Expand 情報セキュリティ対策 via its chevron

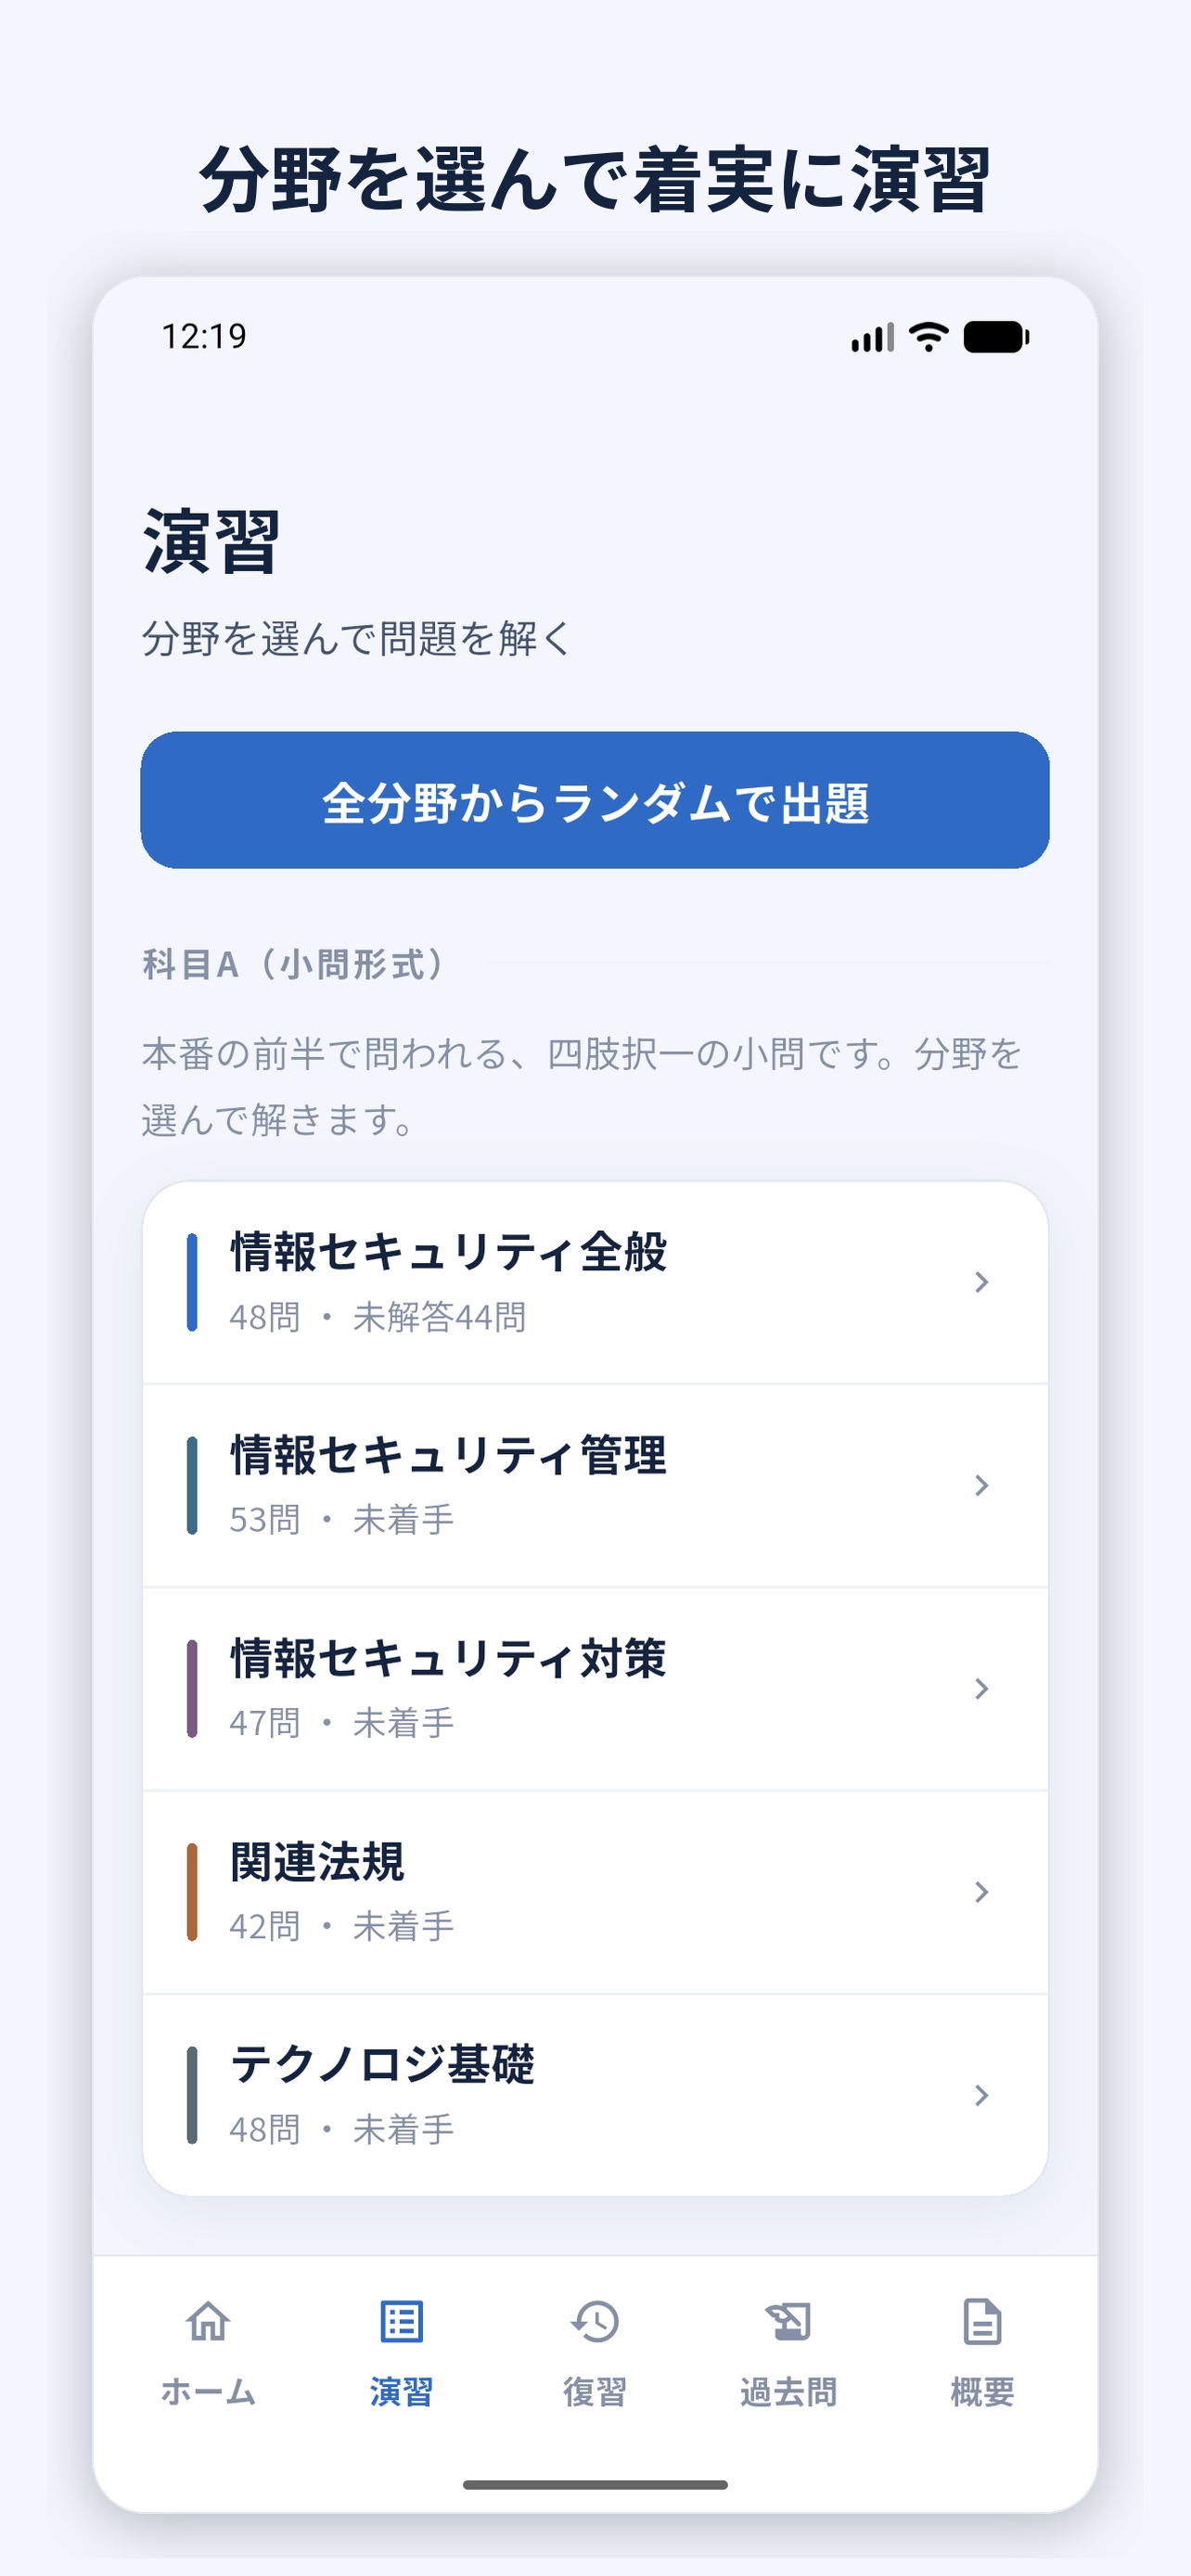point(982,1688)
